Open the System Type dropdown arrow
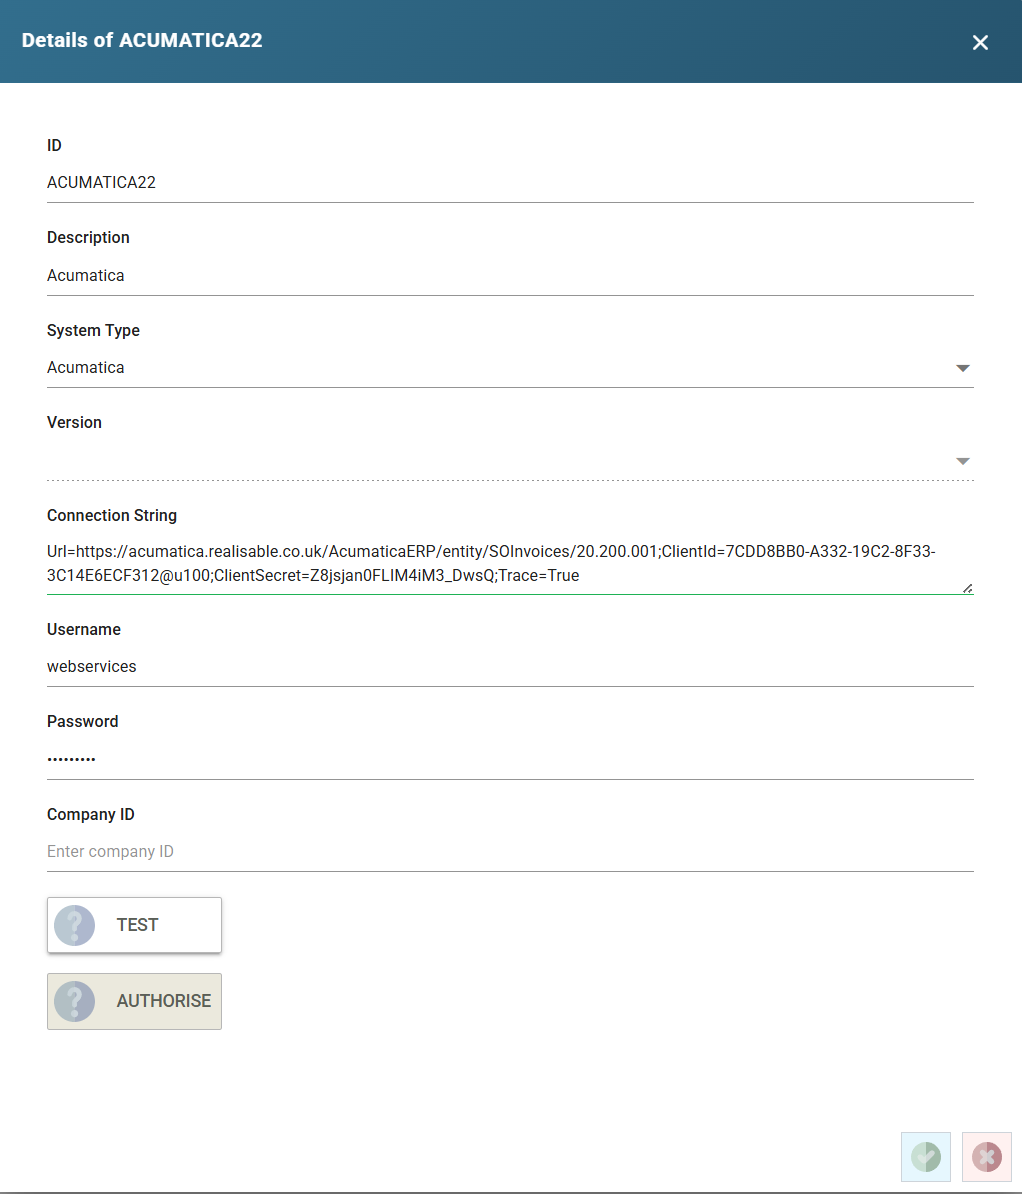 [x=963, y=369]
